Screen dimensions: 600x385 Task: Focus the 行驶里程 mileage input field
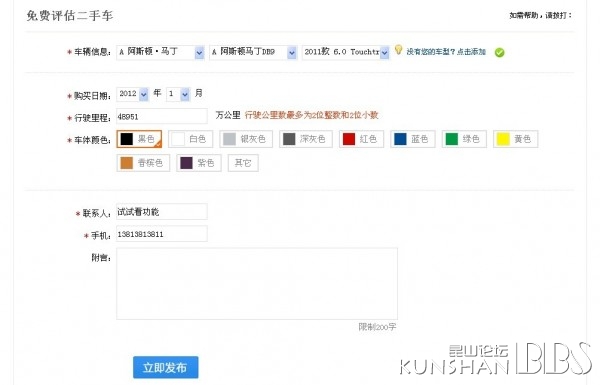(162, 116)
